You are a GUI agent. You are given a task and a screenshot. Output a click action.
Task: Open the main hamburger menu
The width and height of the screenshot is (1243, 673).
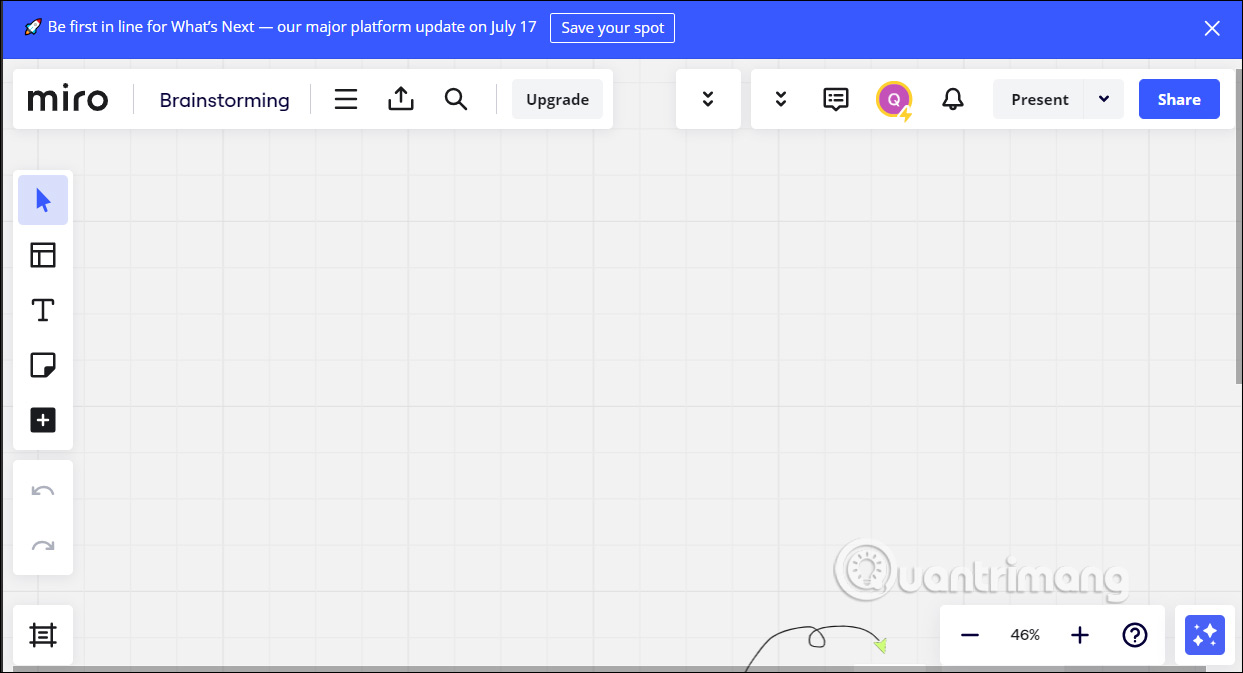point(346,99)
